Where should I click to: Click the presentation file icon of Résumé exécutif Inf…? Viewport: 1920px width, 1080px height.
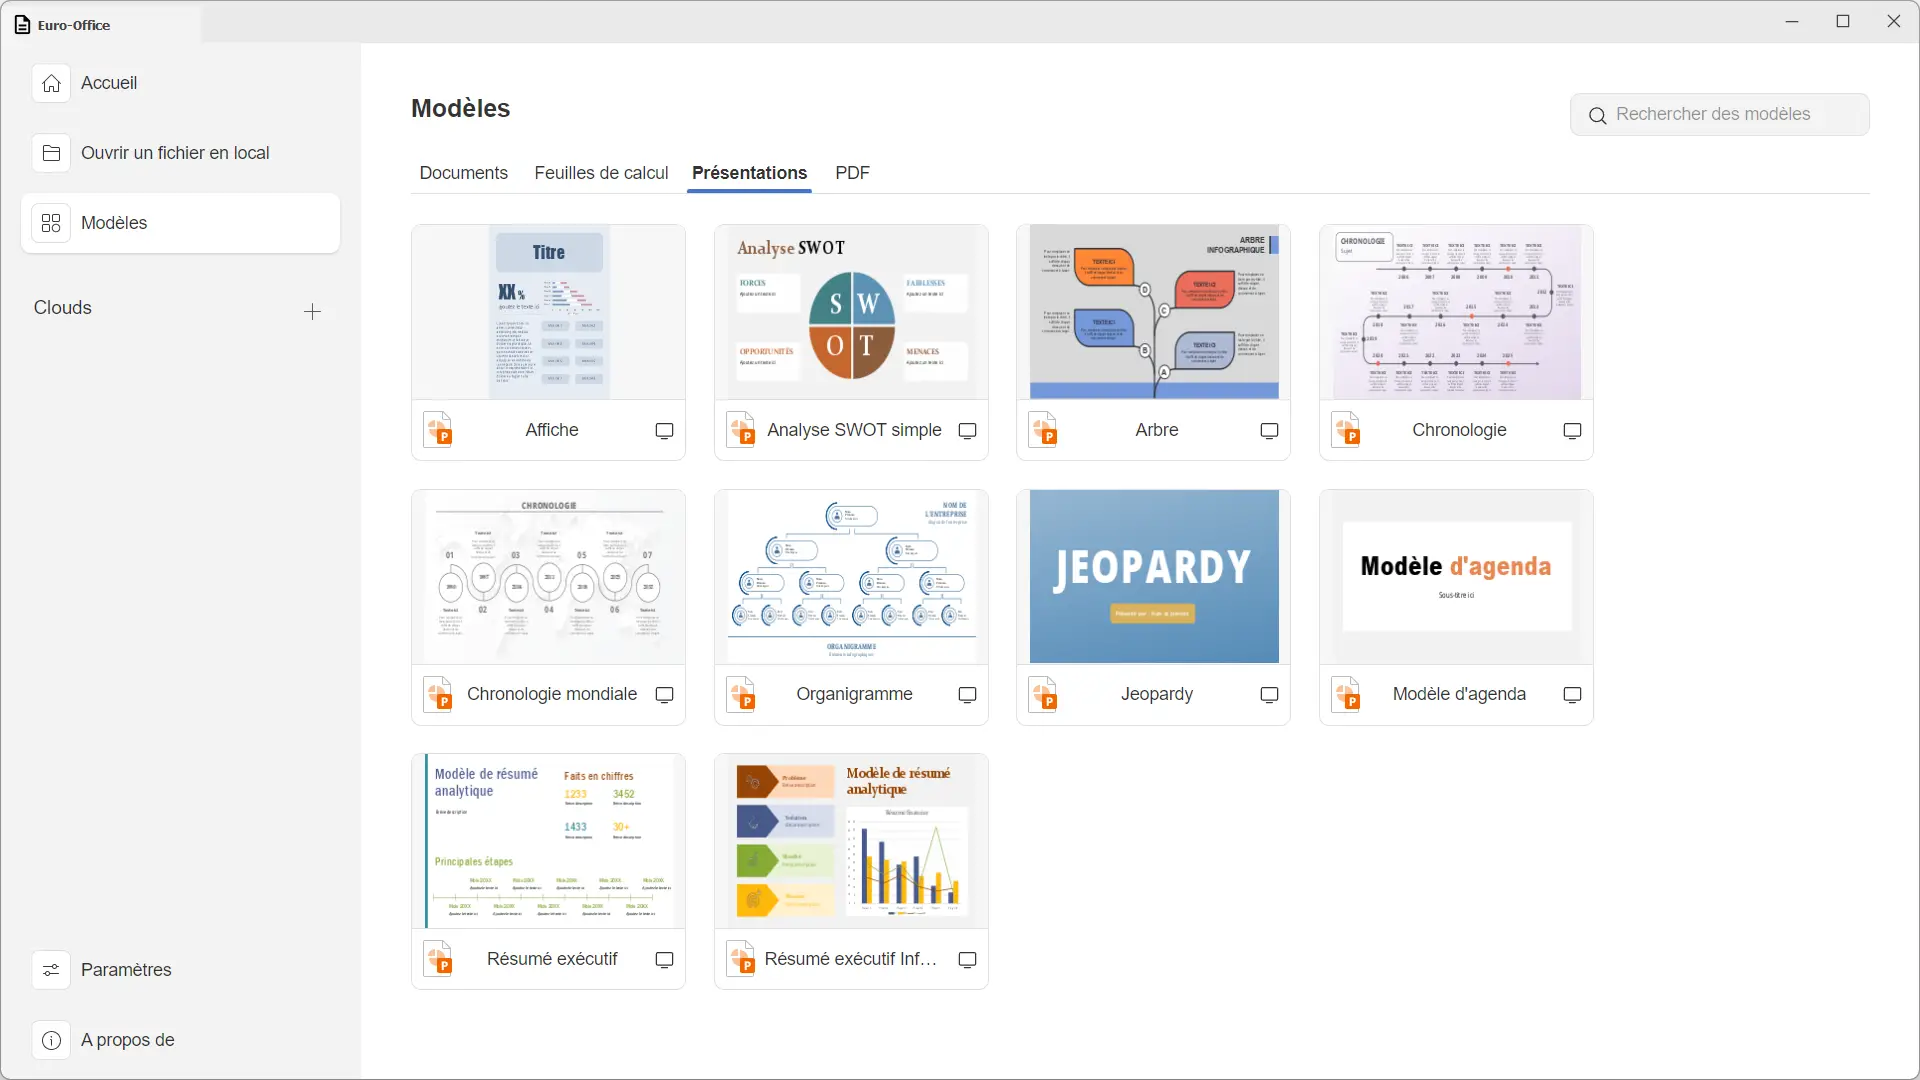tap(741, 959)
